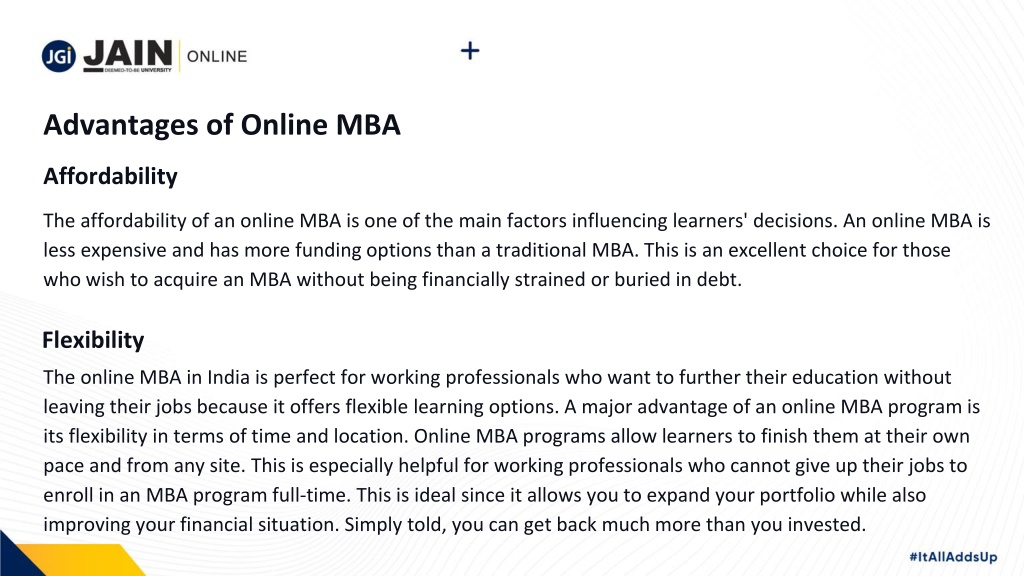Viewport: 1024px width, 576px height.
Task: Click the round JGI logo badge
Action: point(59,56)
